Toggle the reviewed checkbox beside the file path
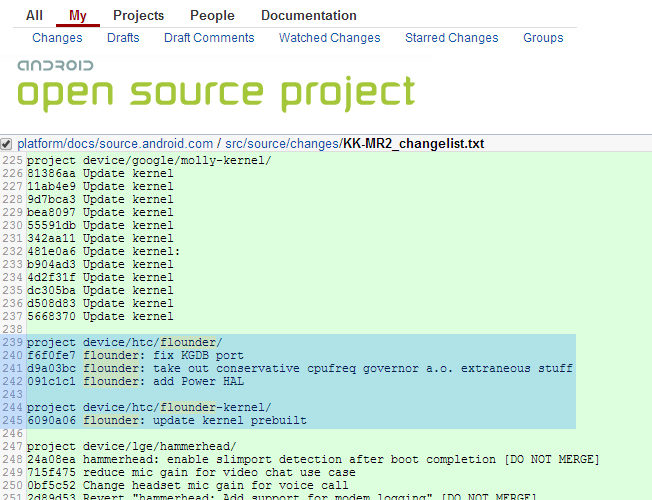 click(6, 144)
